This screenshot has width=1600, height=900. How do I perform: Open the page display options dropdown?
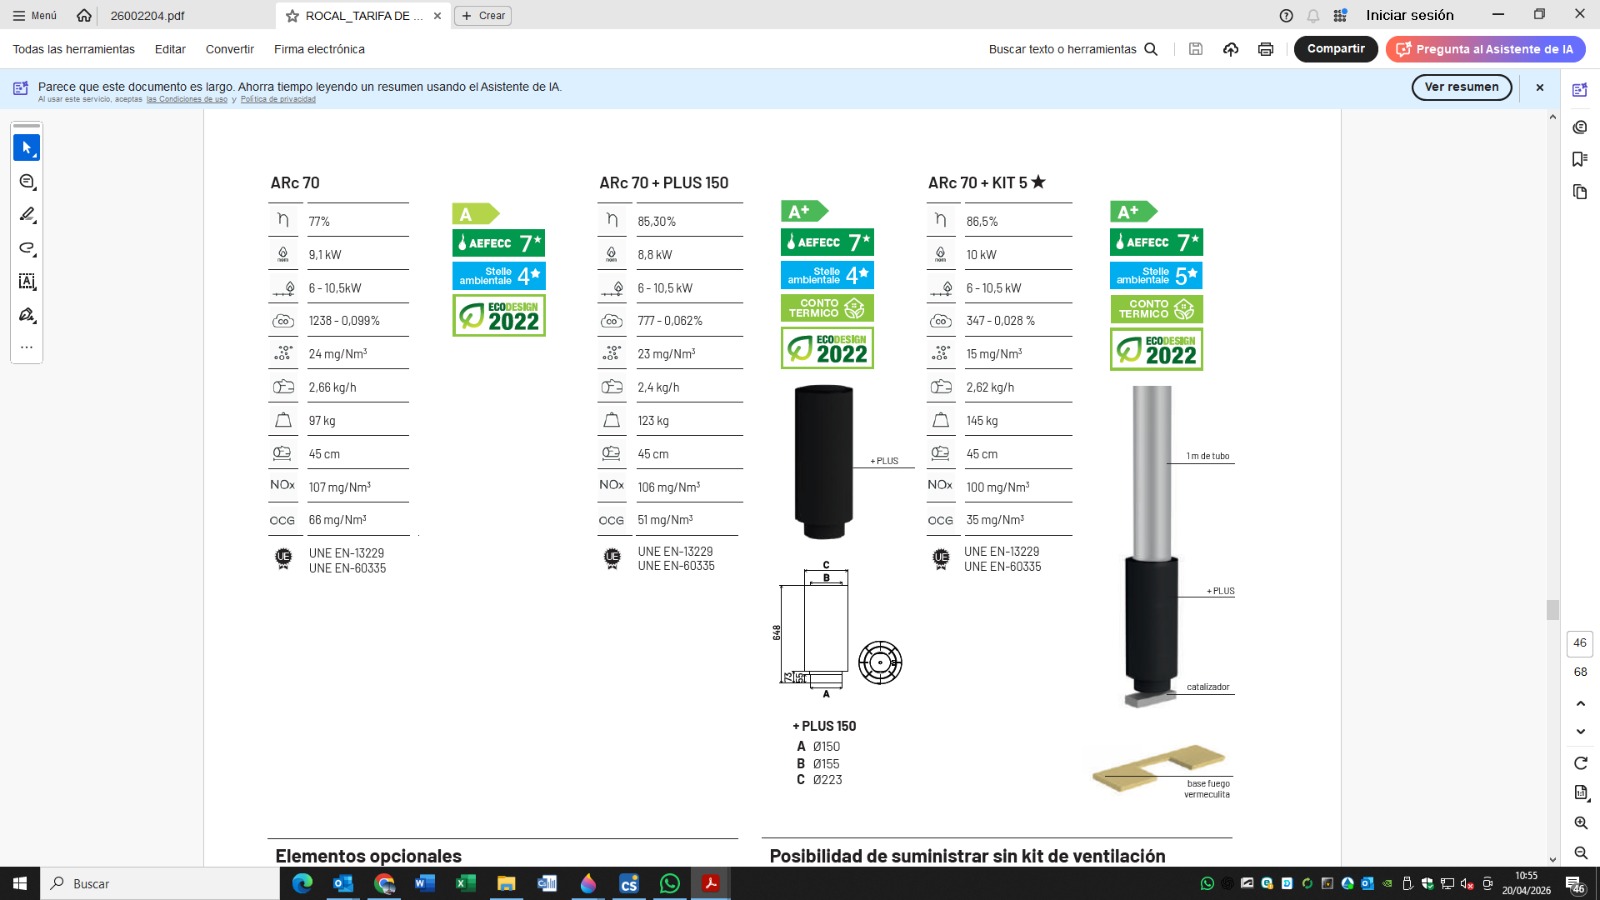click(1581, 793)
